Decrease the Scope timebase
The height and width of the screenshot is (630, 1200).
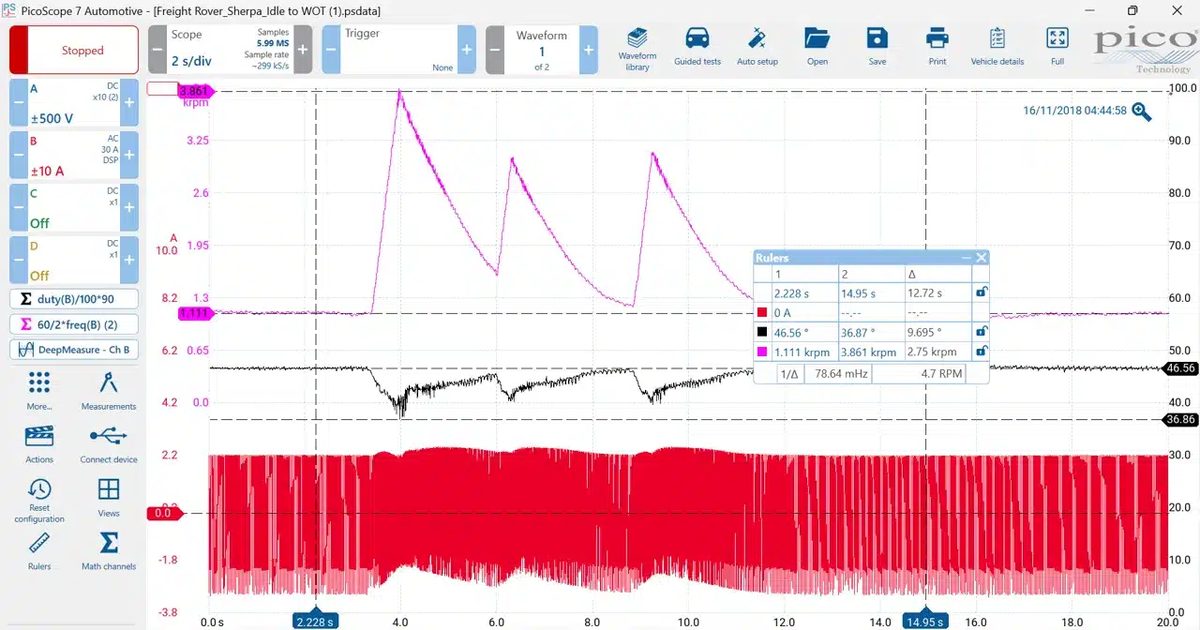[x=157, y=49]
